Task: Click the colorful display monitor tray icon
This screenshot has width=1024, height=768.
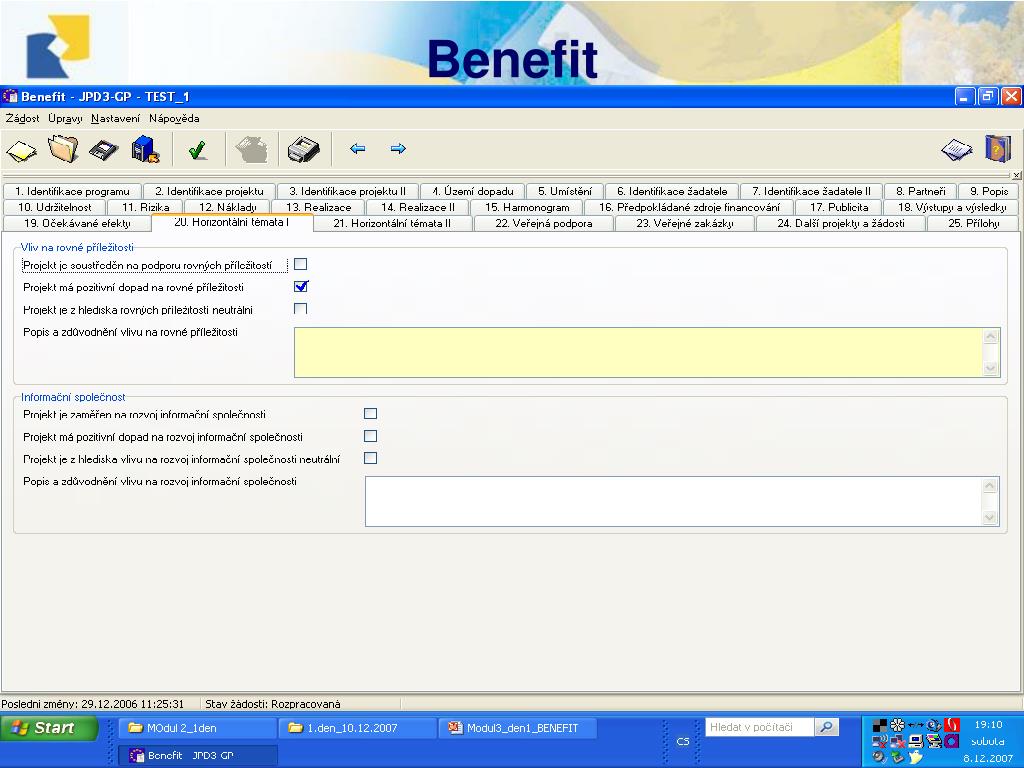Action: 934,741
